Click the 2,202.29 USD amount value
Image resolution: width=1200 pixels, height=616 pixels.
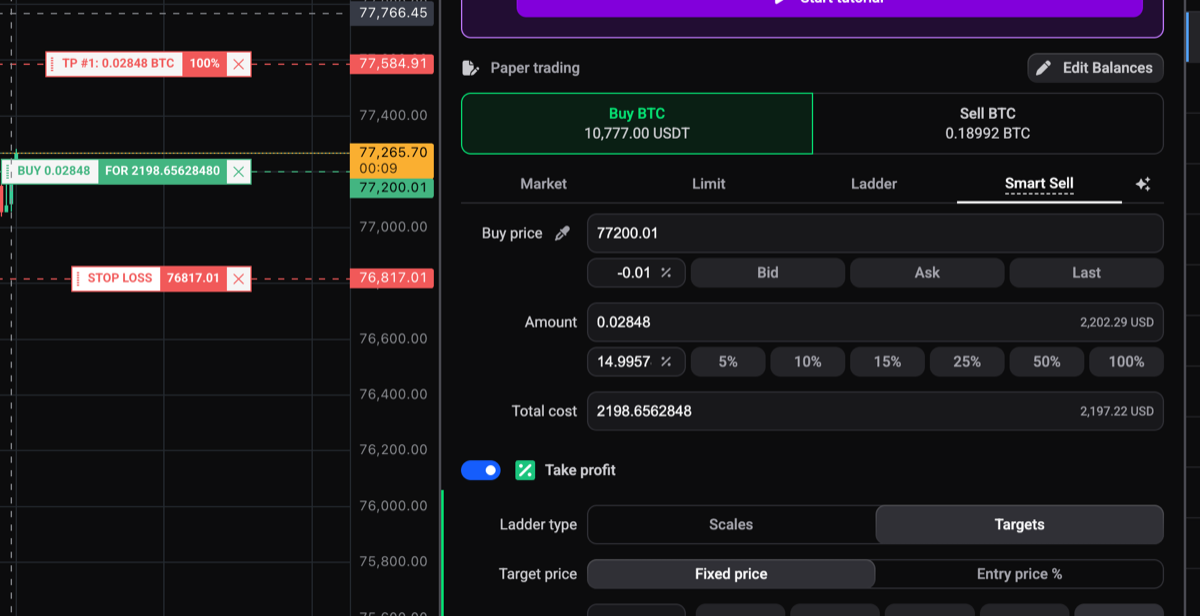(x=1117, y=323)
